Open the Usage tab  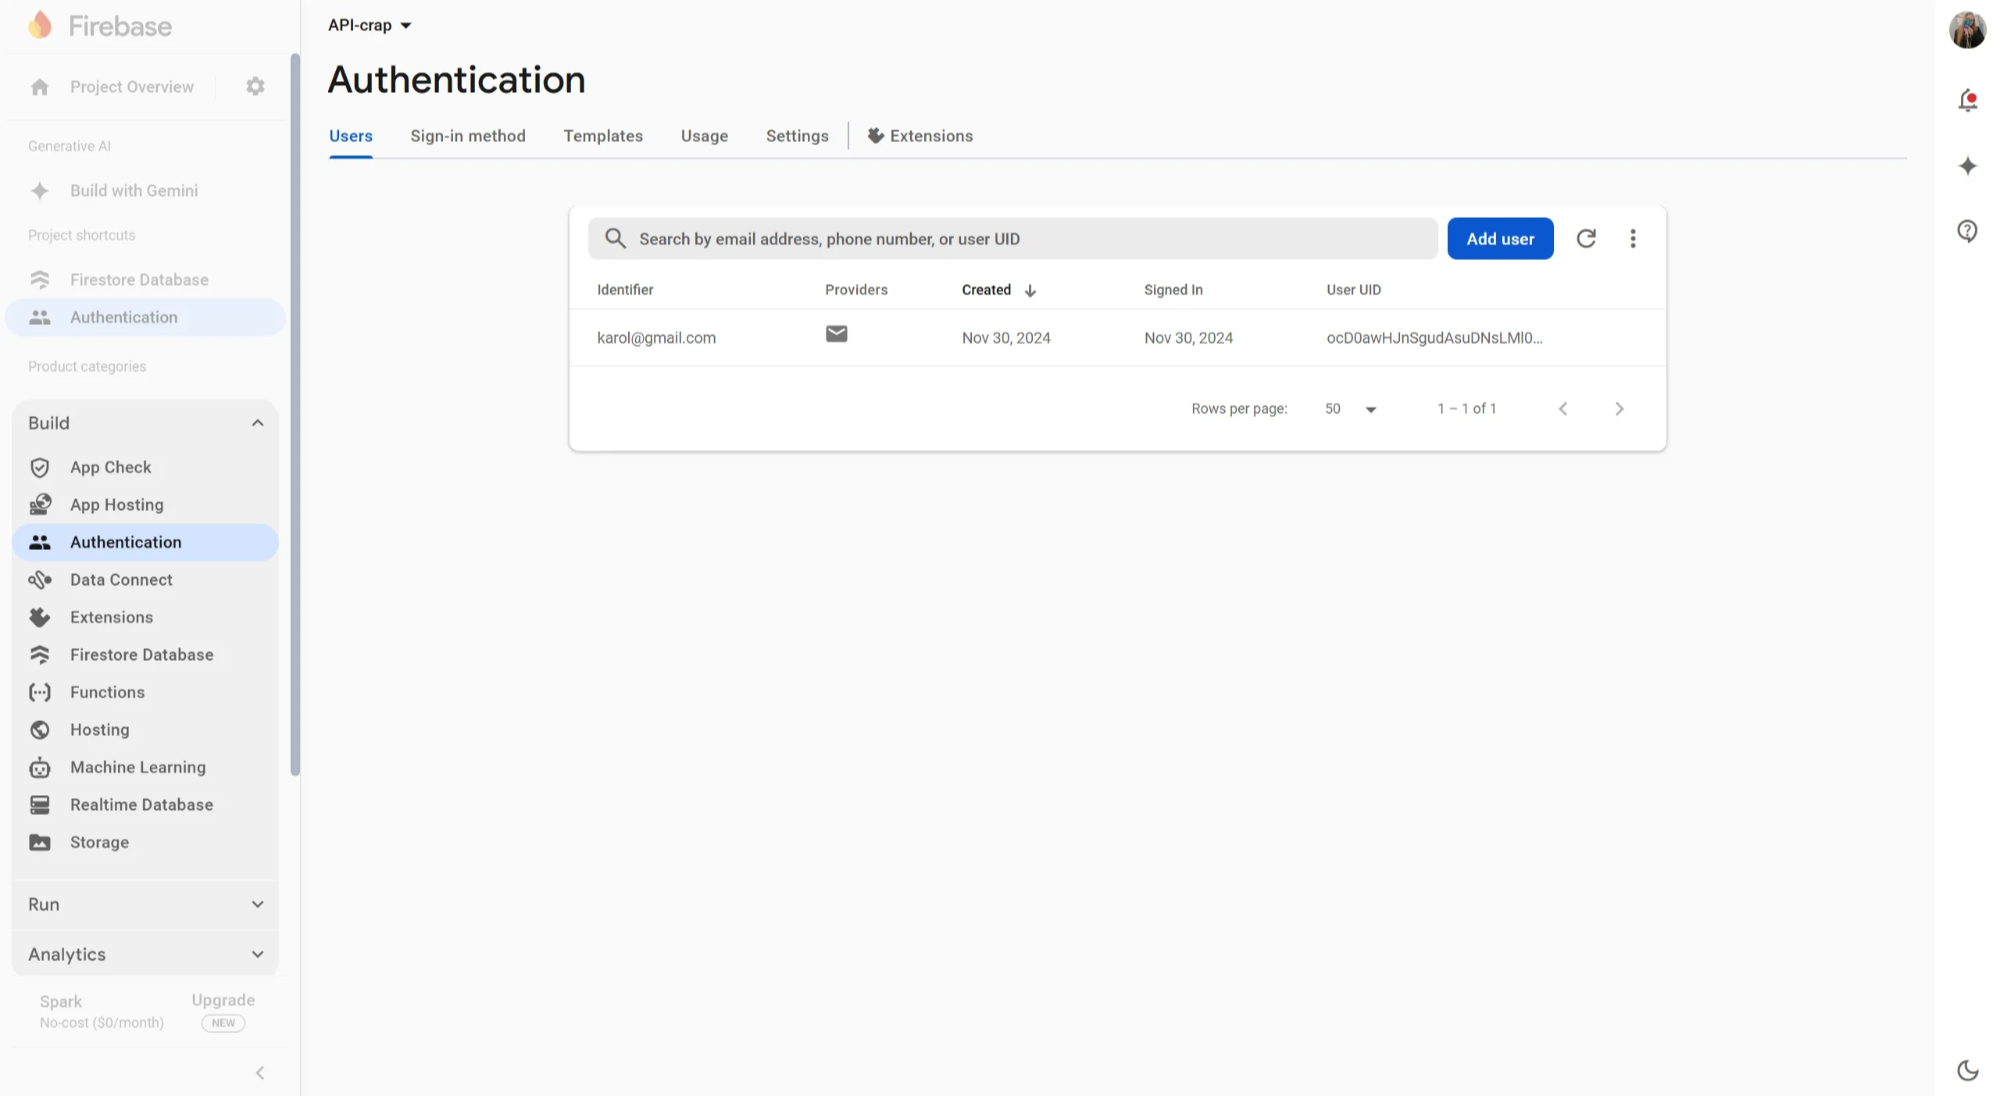(704, 136)
